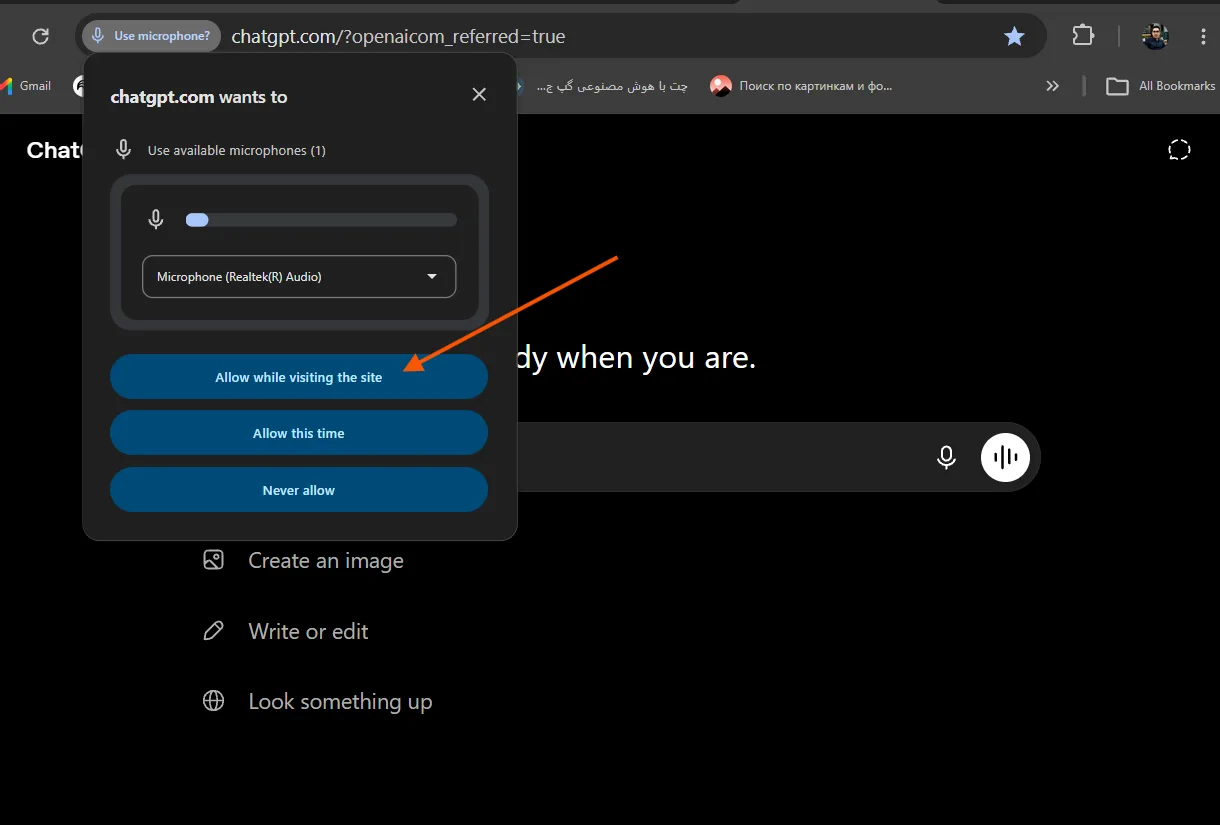Open Chrome's three-dot menu
This screenshot has width=1220, height=825.
click(1203, 37)
